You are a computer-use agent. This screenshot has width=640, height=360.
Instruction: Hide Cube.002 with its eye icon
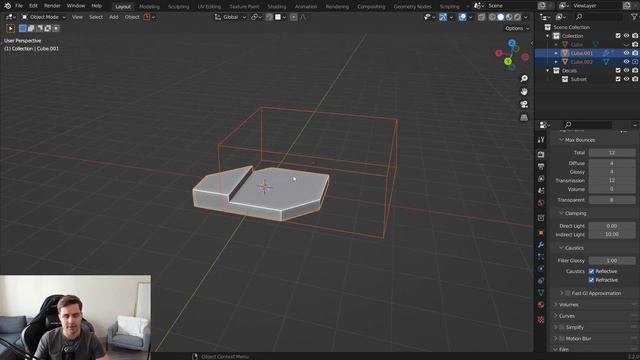626,62
